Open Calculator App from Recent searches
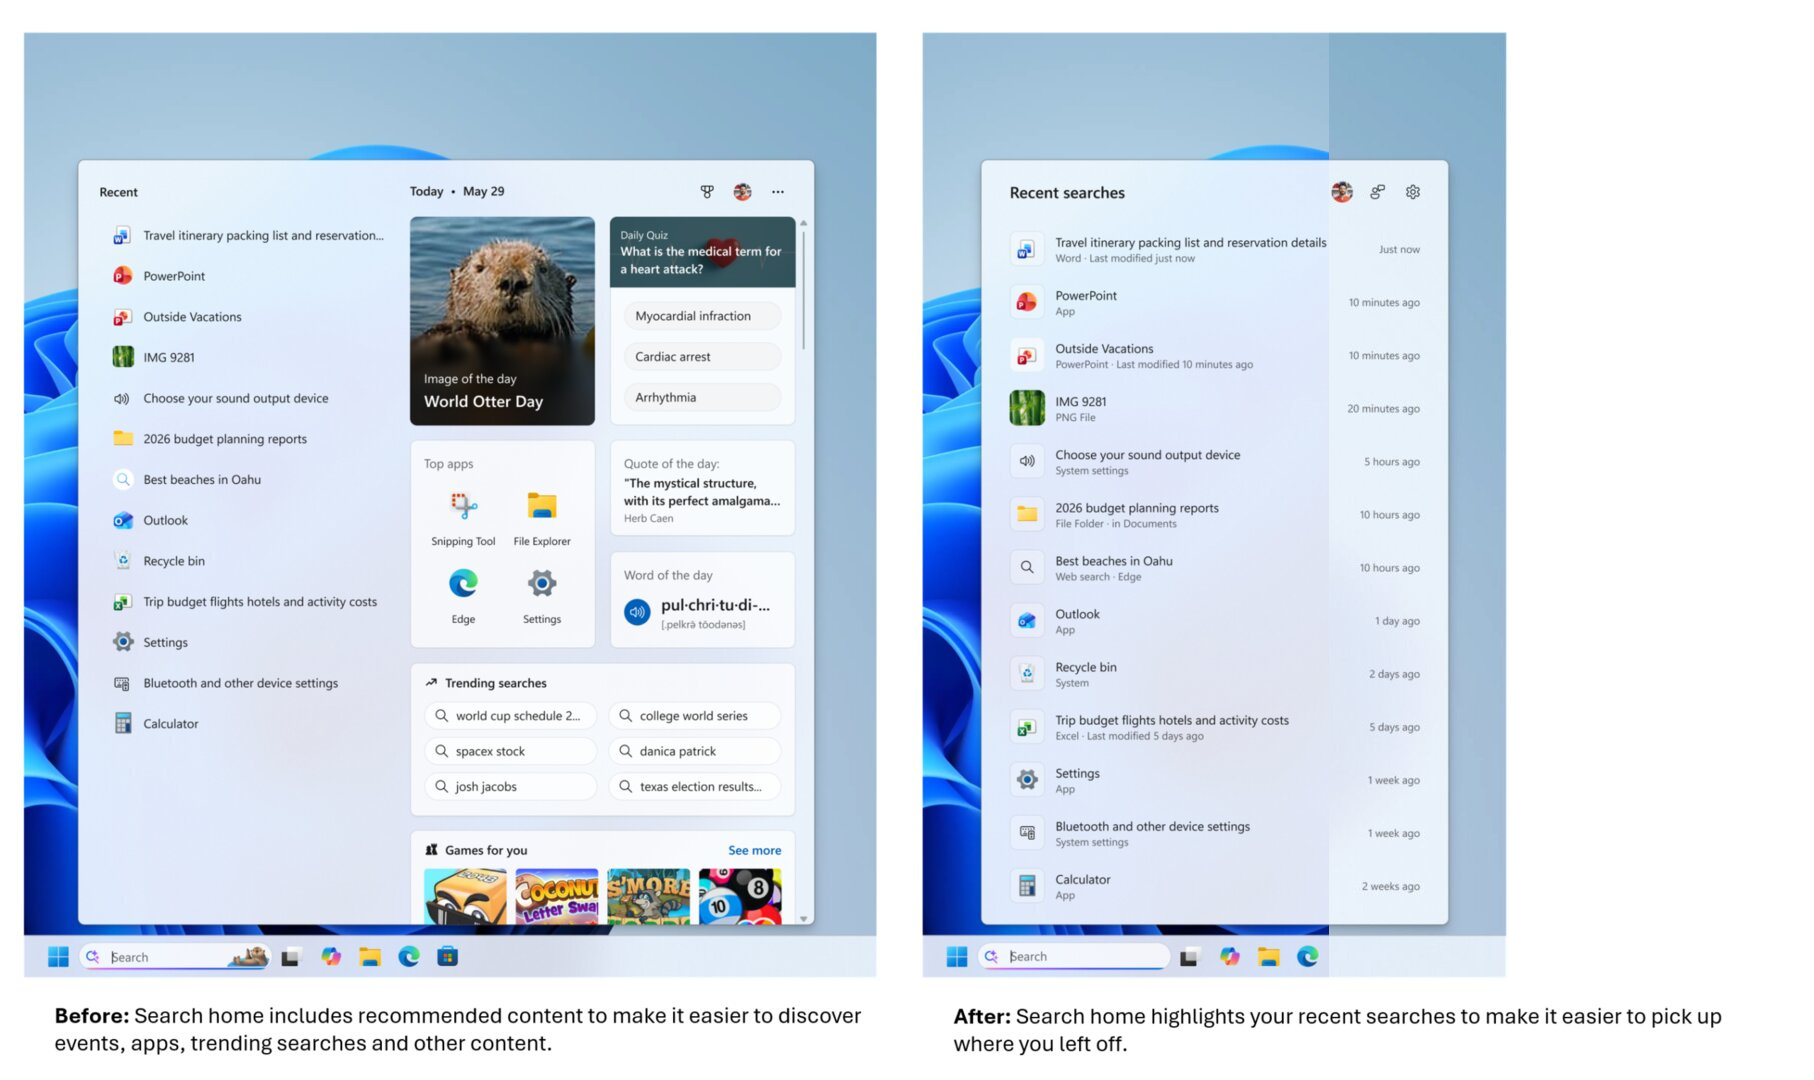 (1215, 887)
